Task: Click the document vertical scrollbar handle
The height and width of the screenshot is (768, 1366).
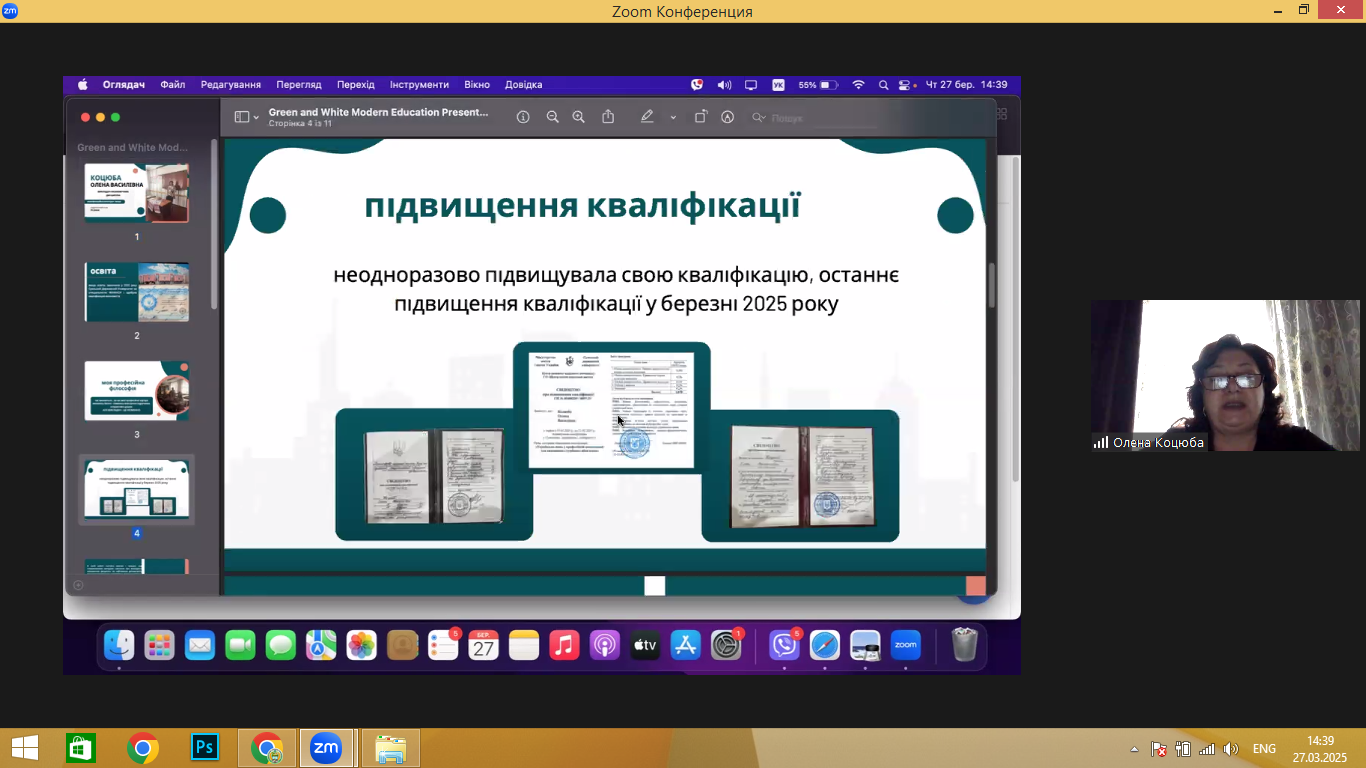Action: (991, 285)
